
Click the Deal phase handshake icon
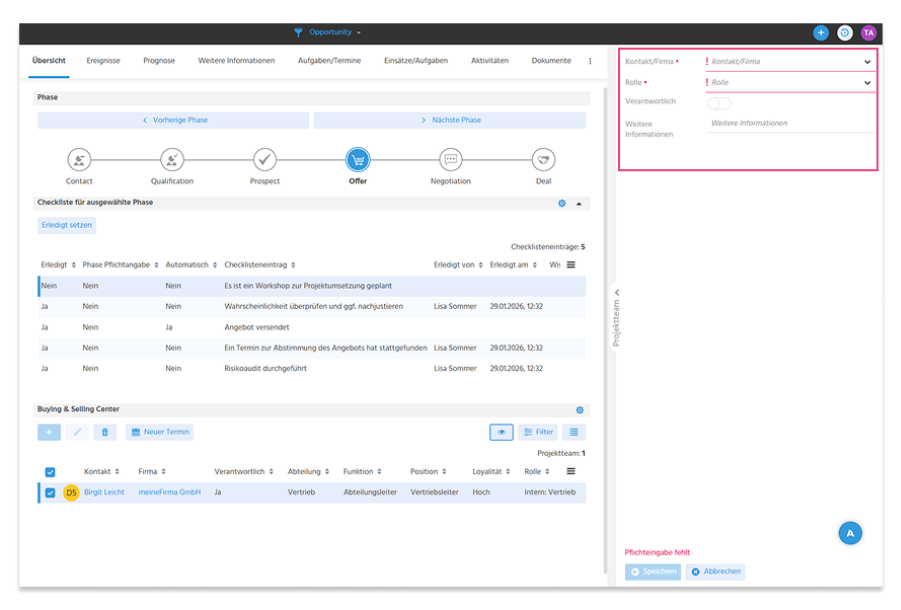coord(543,160)
